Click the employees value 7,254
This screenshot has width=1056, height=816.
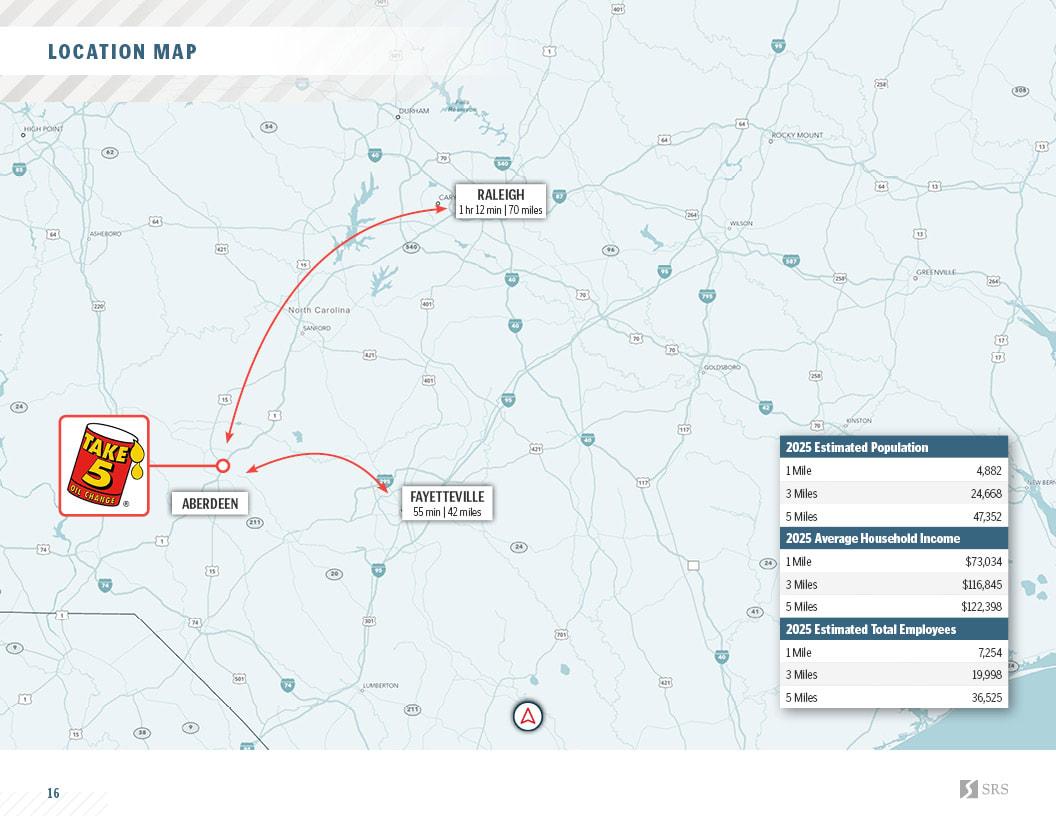click(x=990, y=652)
